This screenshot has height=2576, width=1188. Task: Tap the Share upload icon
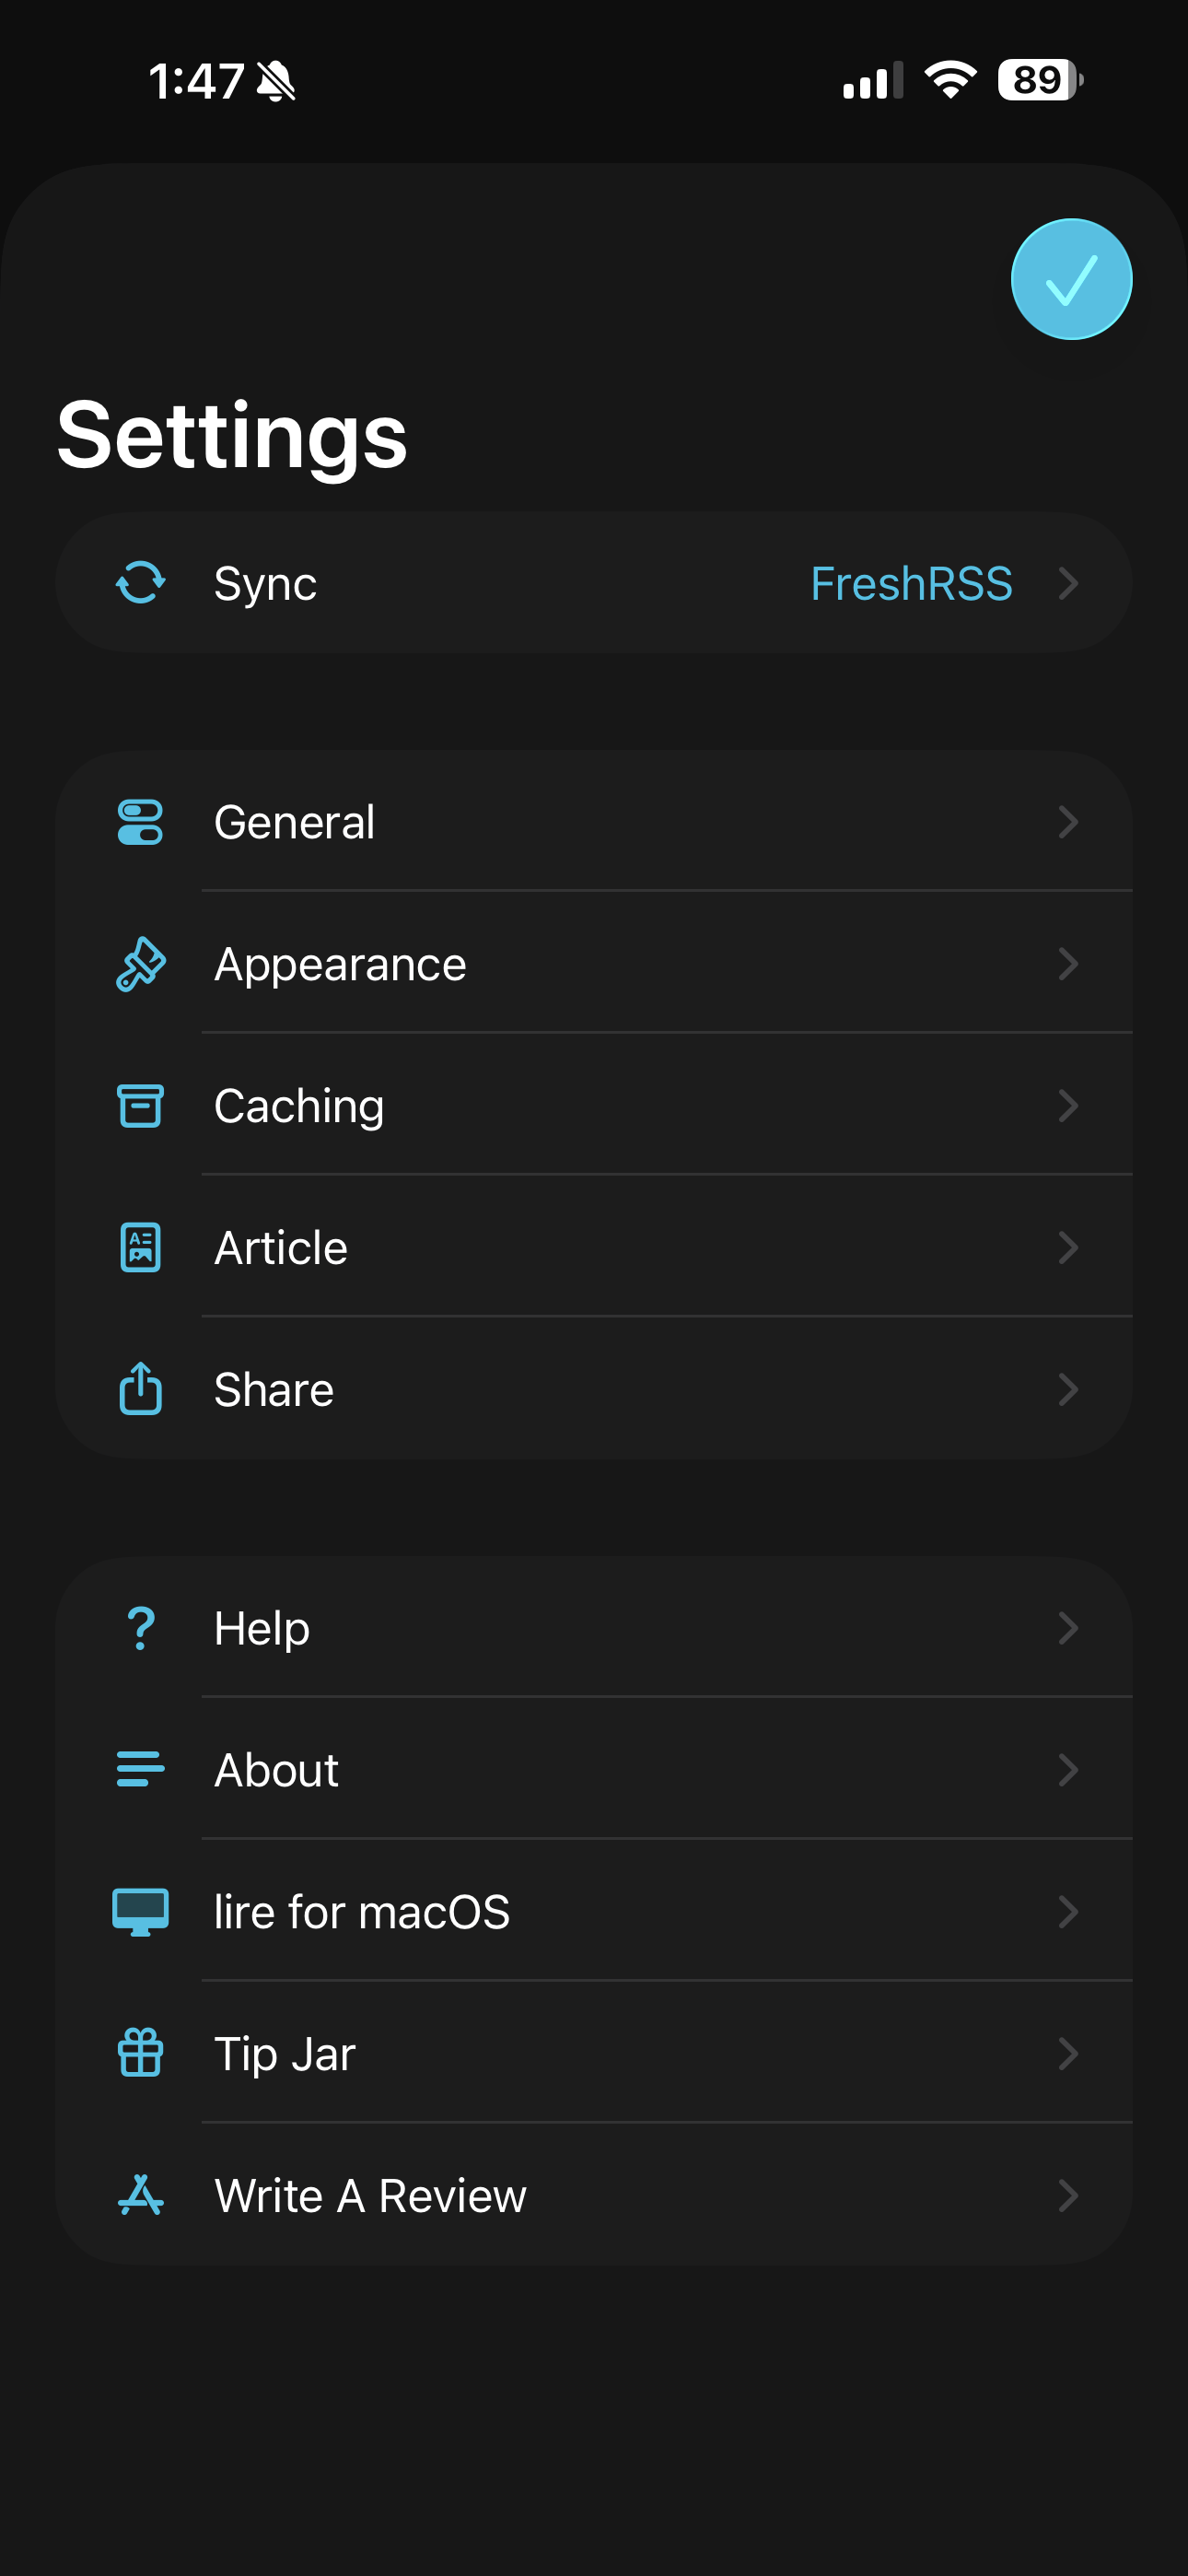coord(140,1389)
